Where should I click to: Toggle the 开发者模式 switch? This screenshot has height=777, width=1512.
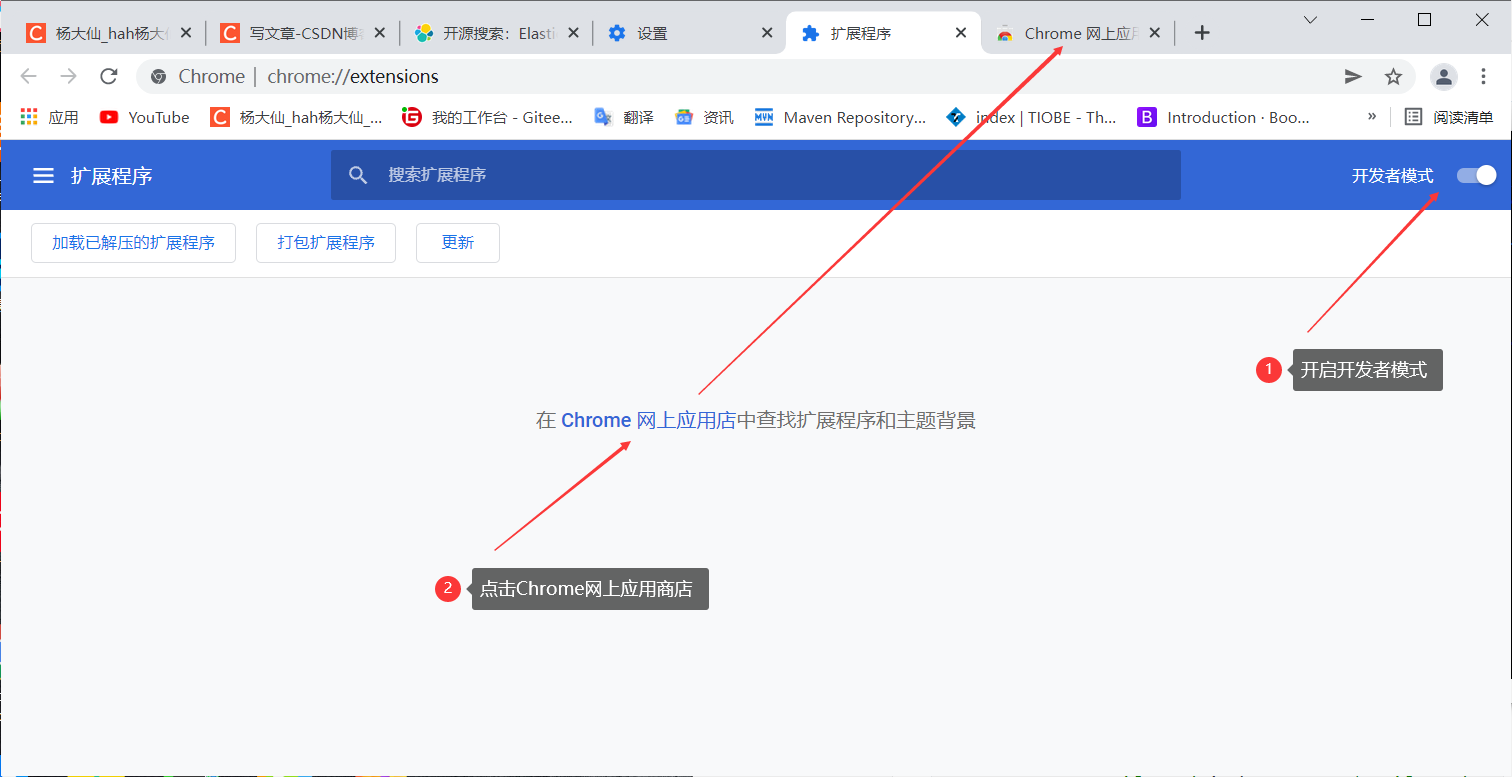[1476, 175]
